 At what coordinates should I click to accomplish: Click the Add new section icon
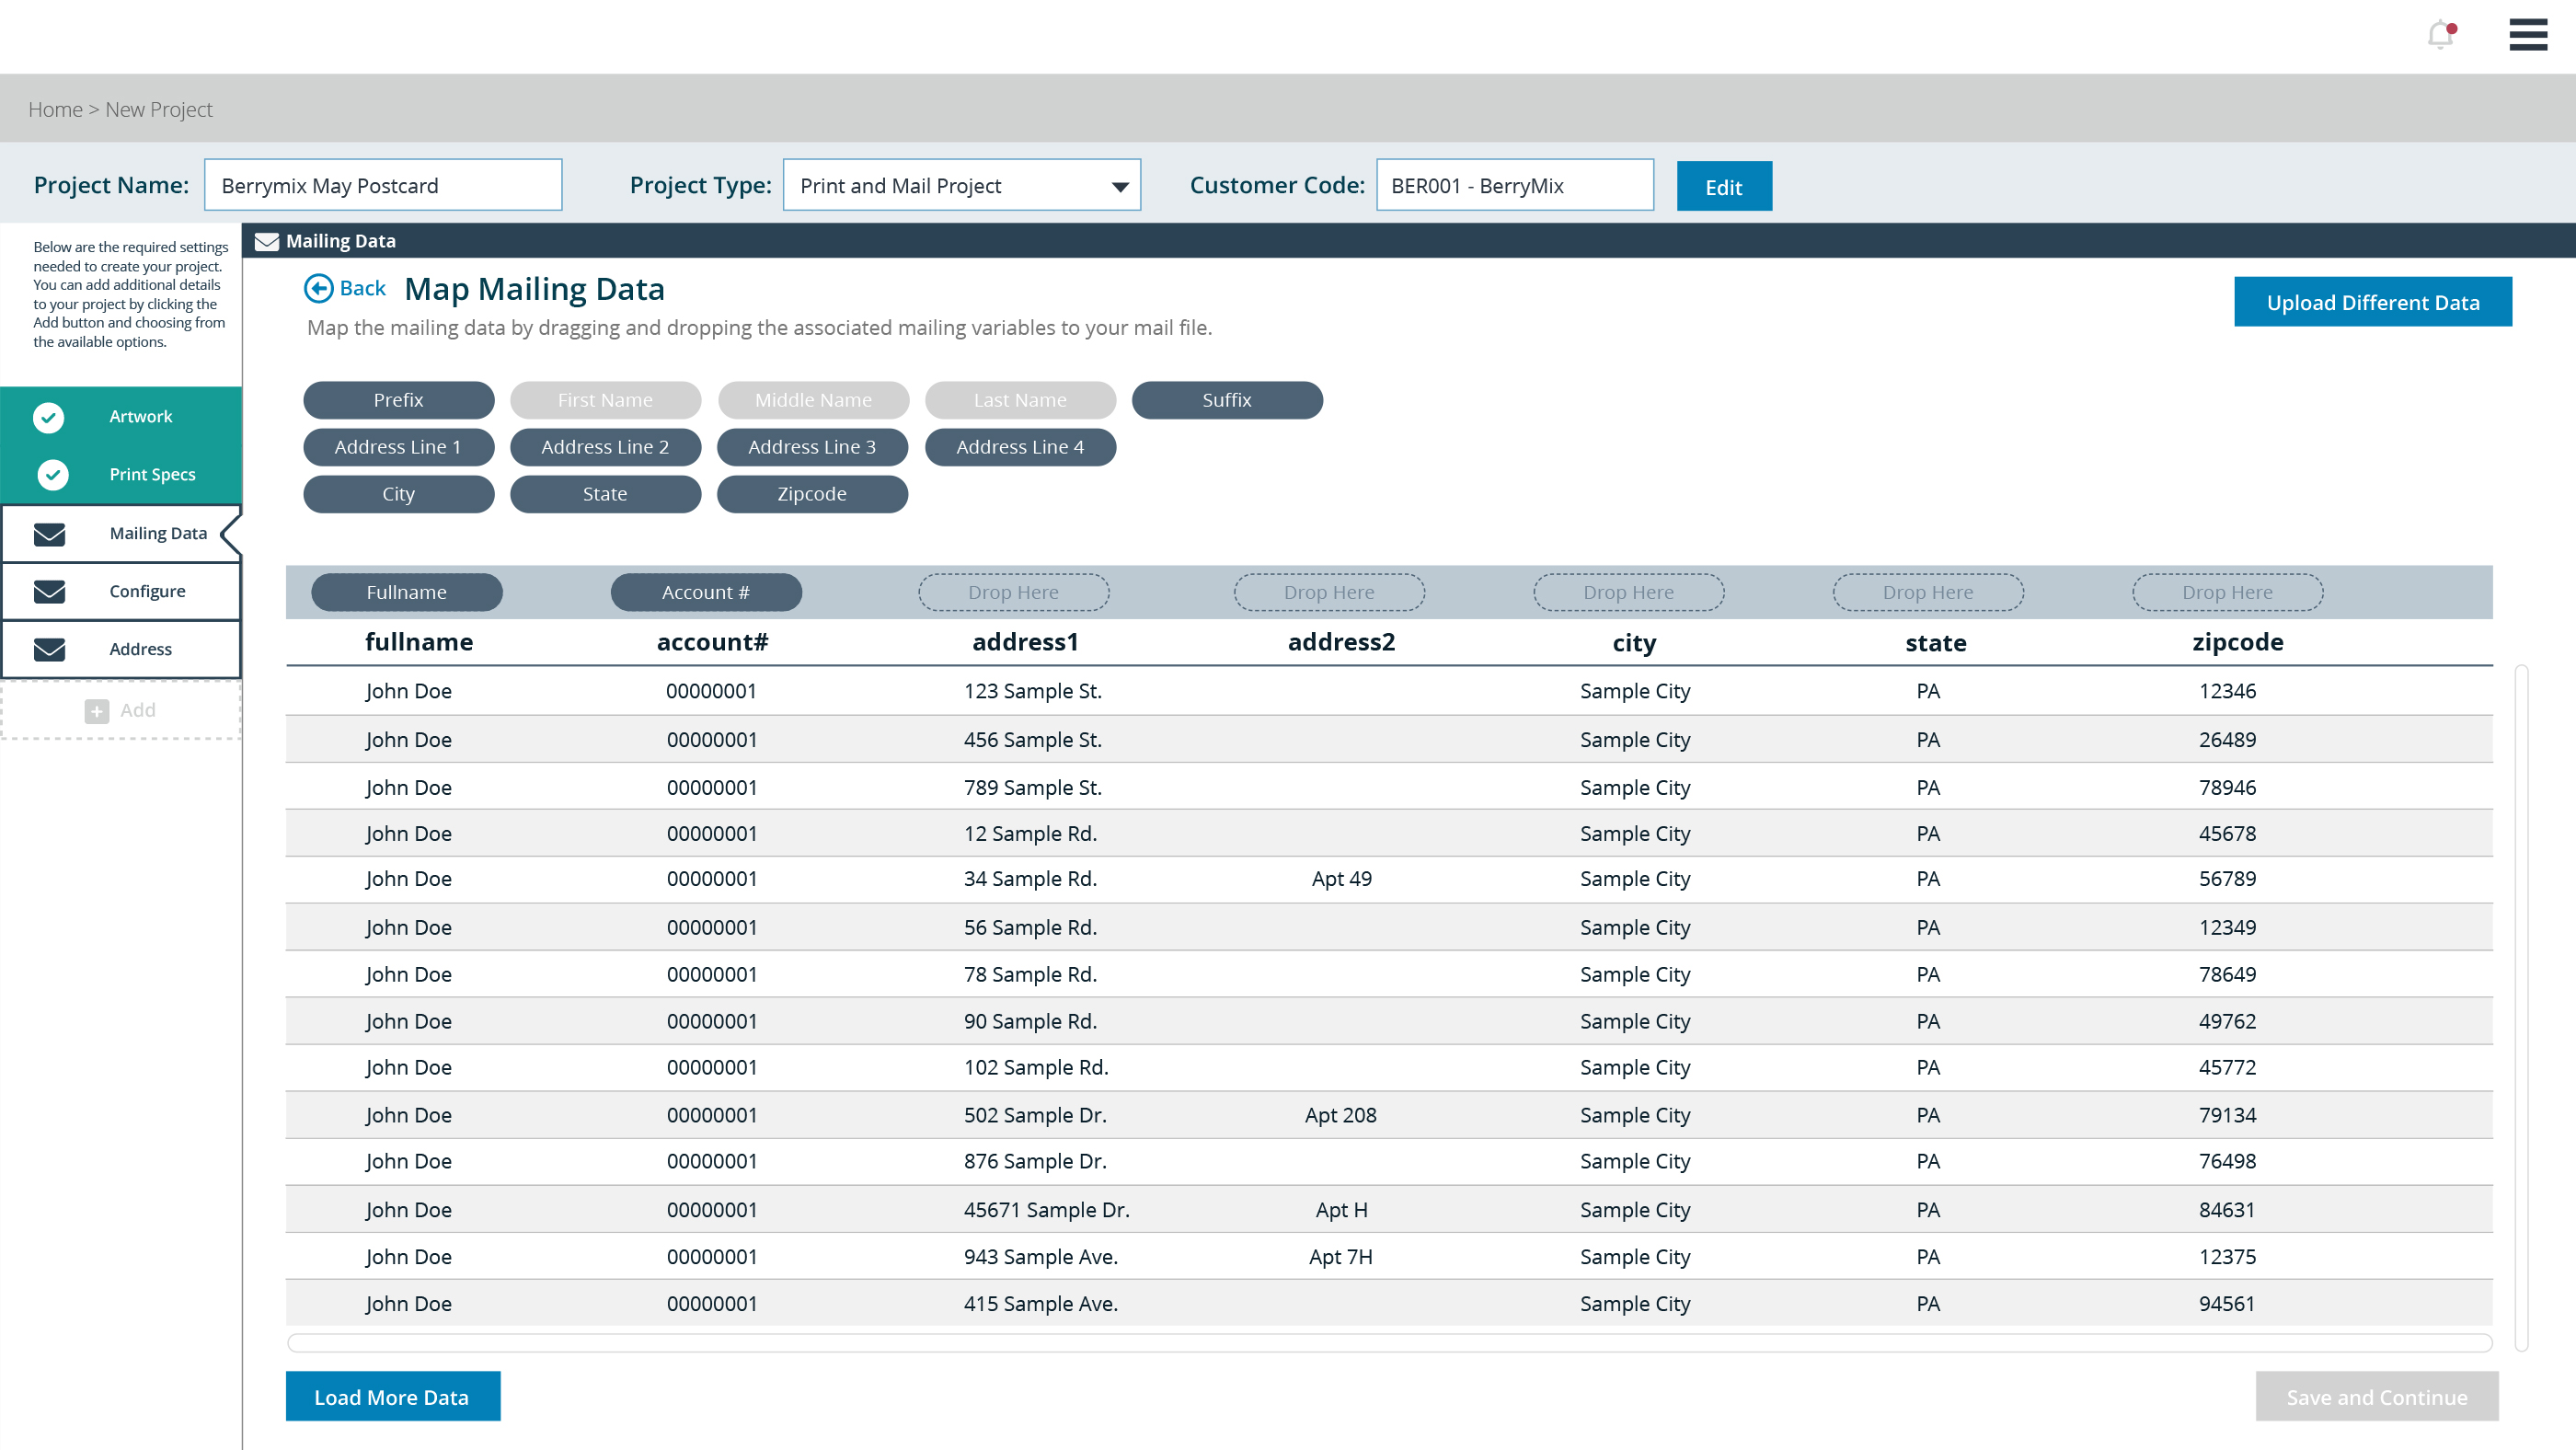tap(98, 711)
